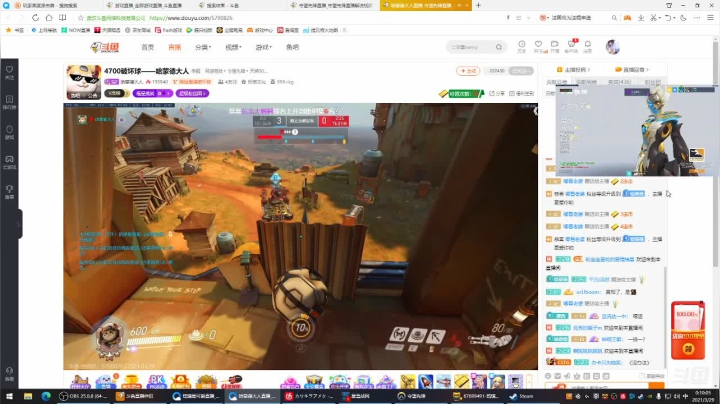720x404 pixels.
Task: Click the orange 关注 follow button
Action: tap(468, 71)
